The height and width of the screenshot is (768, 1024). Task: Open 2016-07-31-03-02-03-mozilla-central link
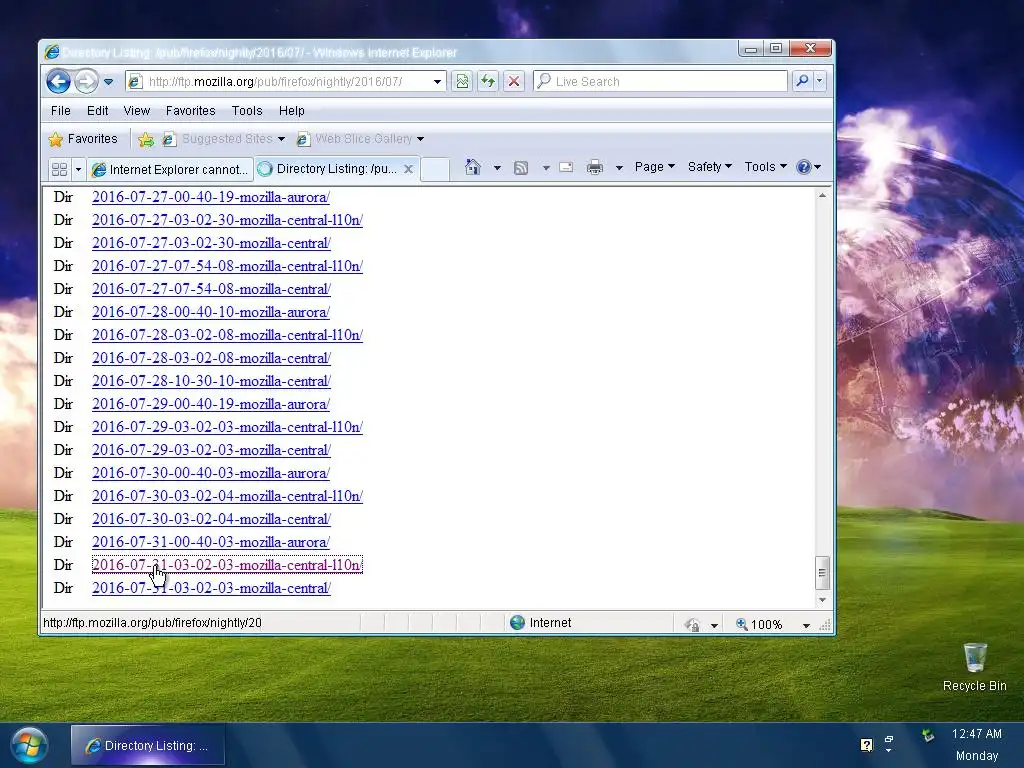(x=212, y=588)
